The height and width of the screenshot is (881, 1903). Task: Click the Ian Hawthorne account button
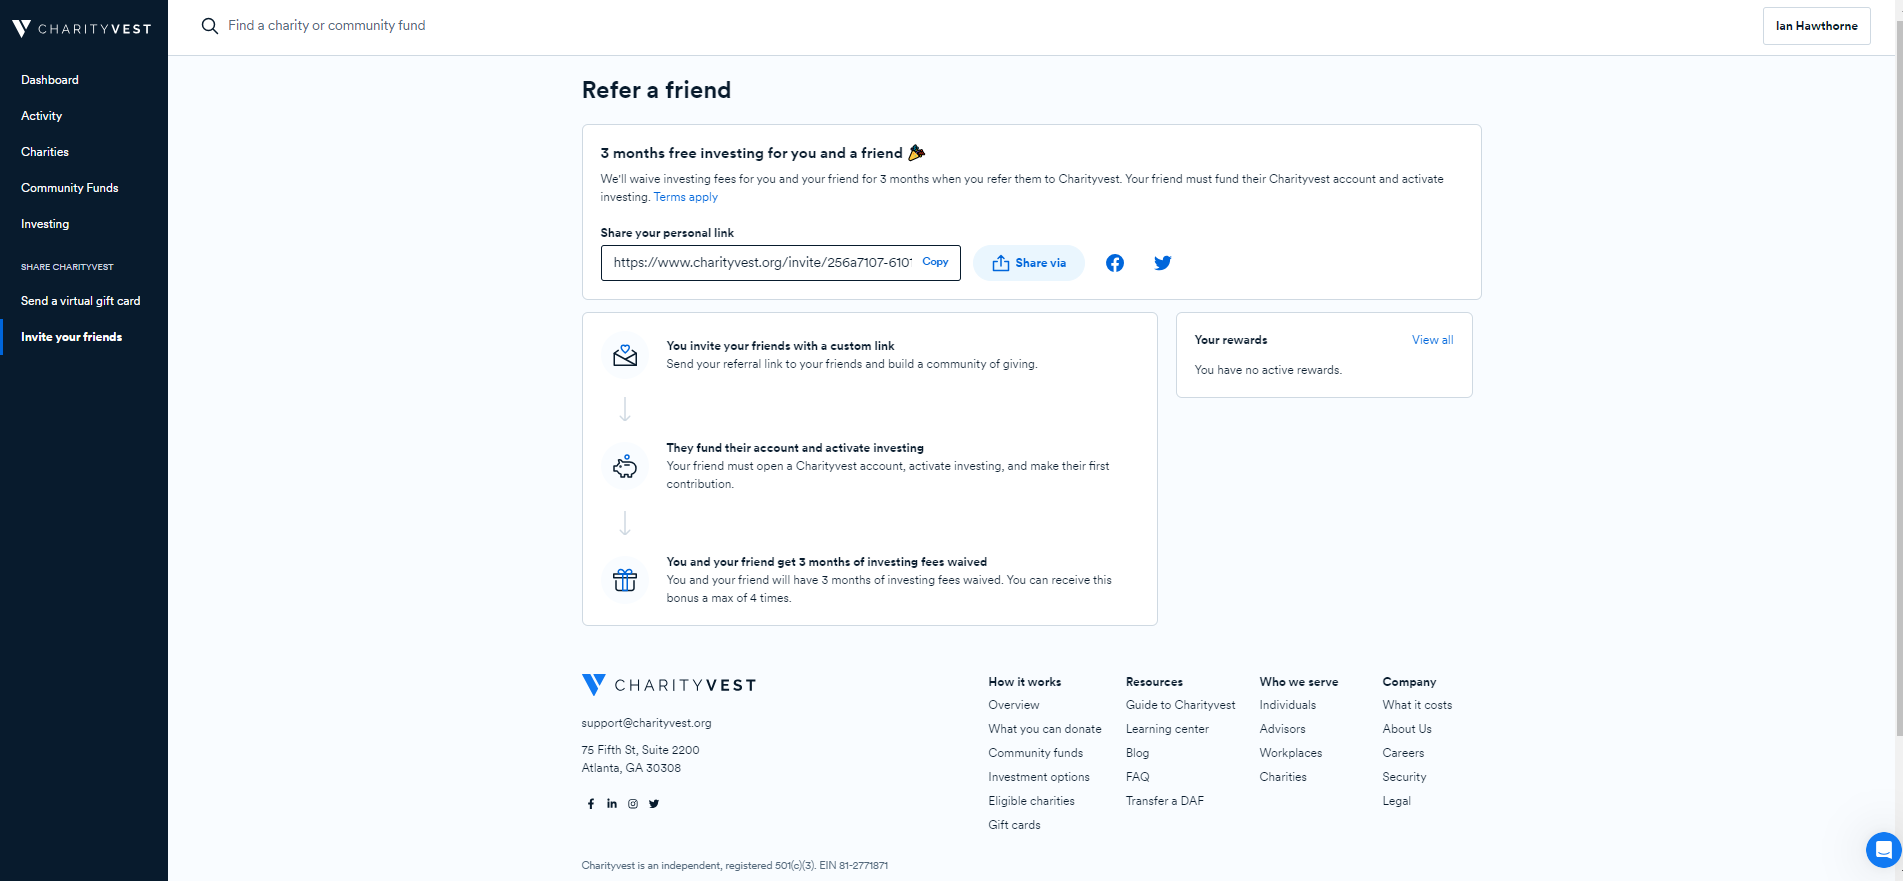[1816, 26]
